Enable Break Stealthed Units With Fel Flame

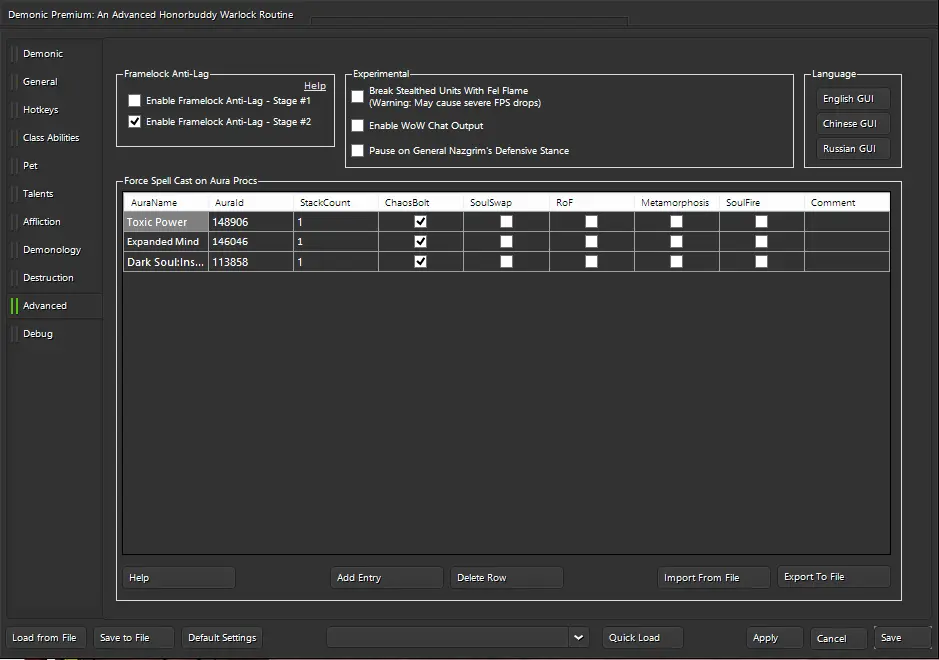coord(358,96)
